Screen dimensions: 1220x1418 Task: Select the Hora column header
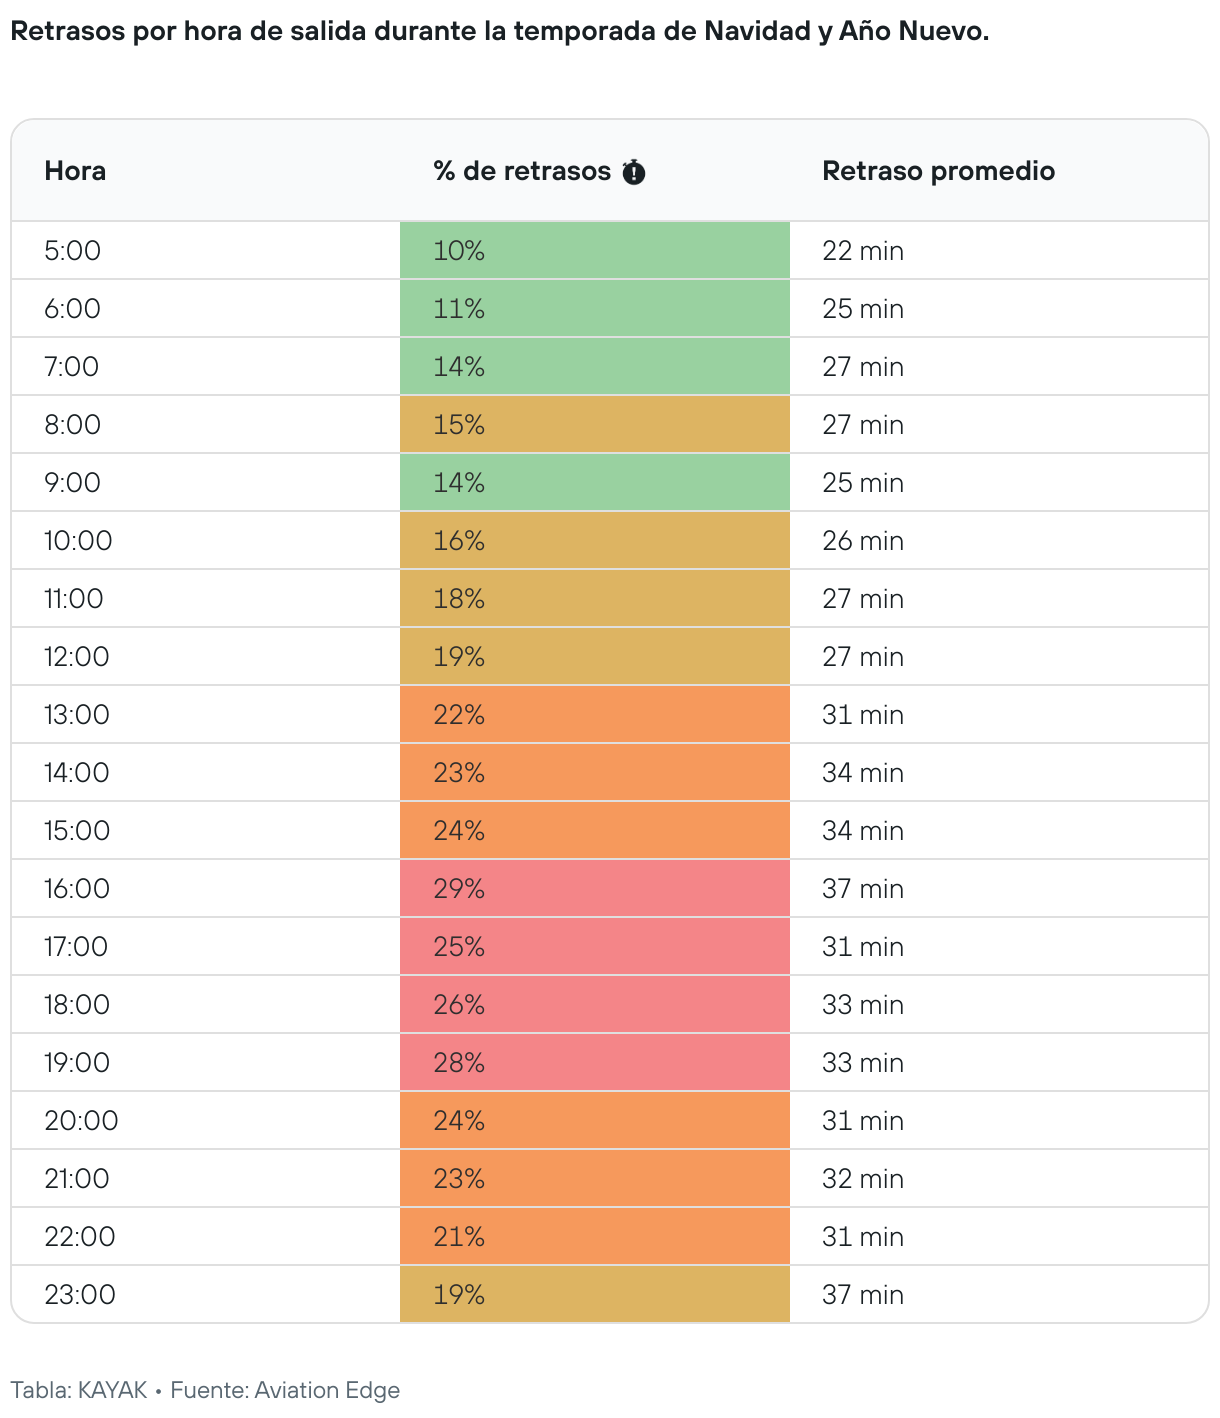75,171
